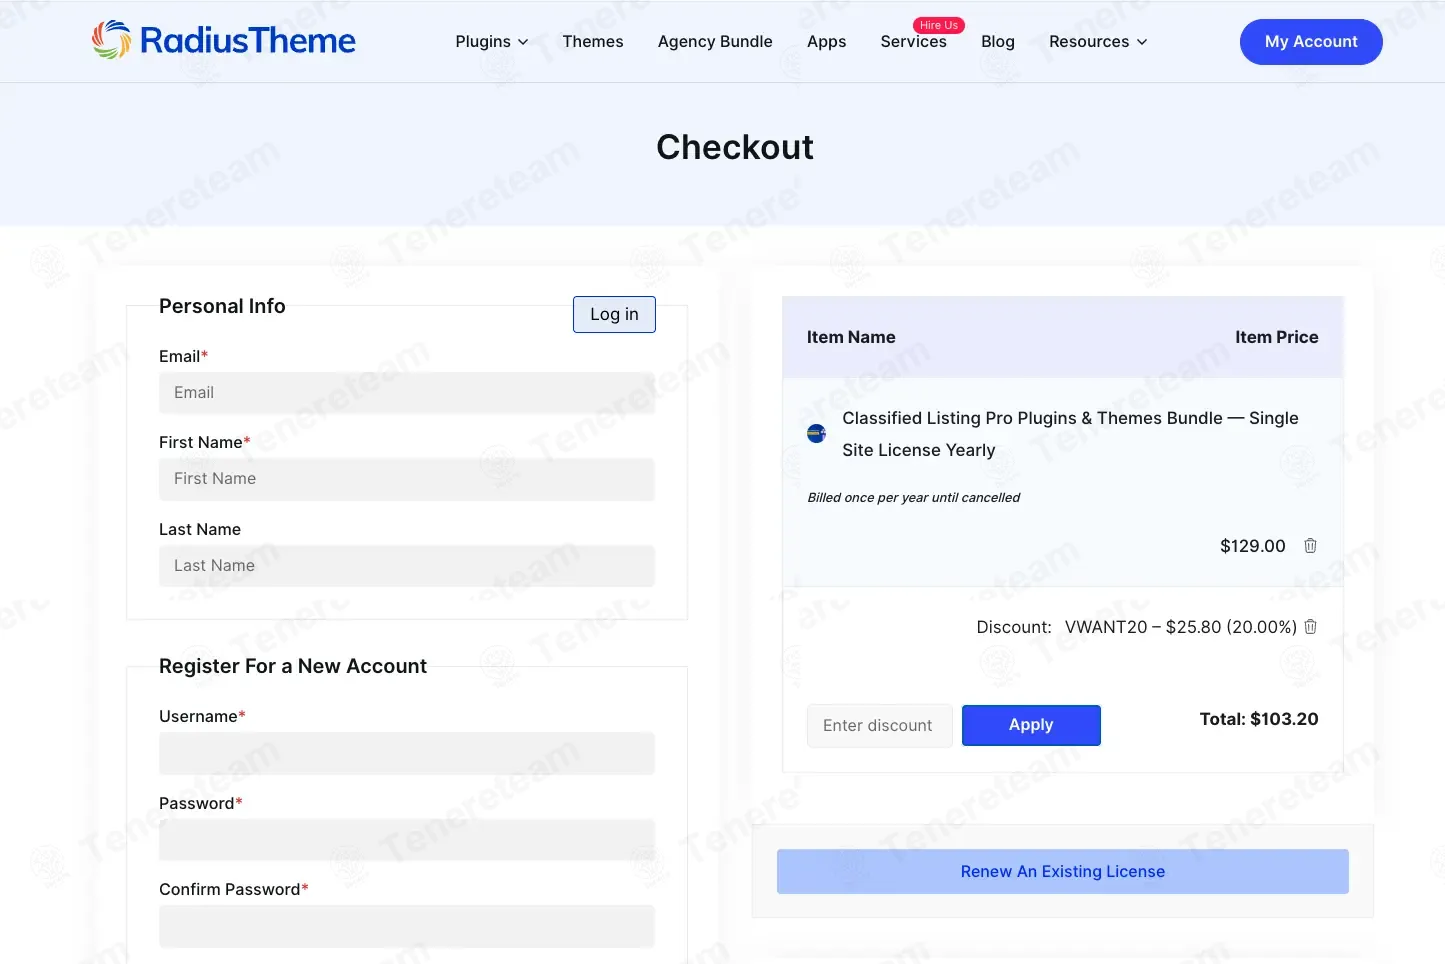The image size is (1445, 964).
Task: Focus the Confirm Password field
Action: point(407,926)
